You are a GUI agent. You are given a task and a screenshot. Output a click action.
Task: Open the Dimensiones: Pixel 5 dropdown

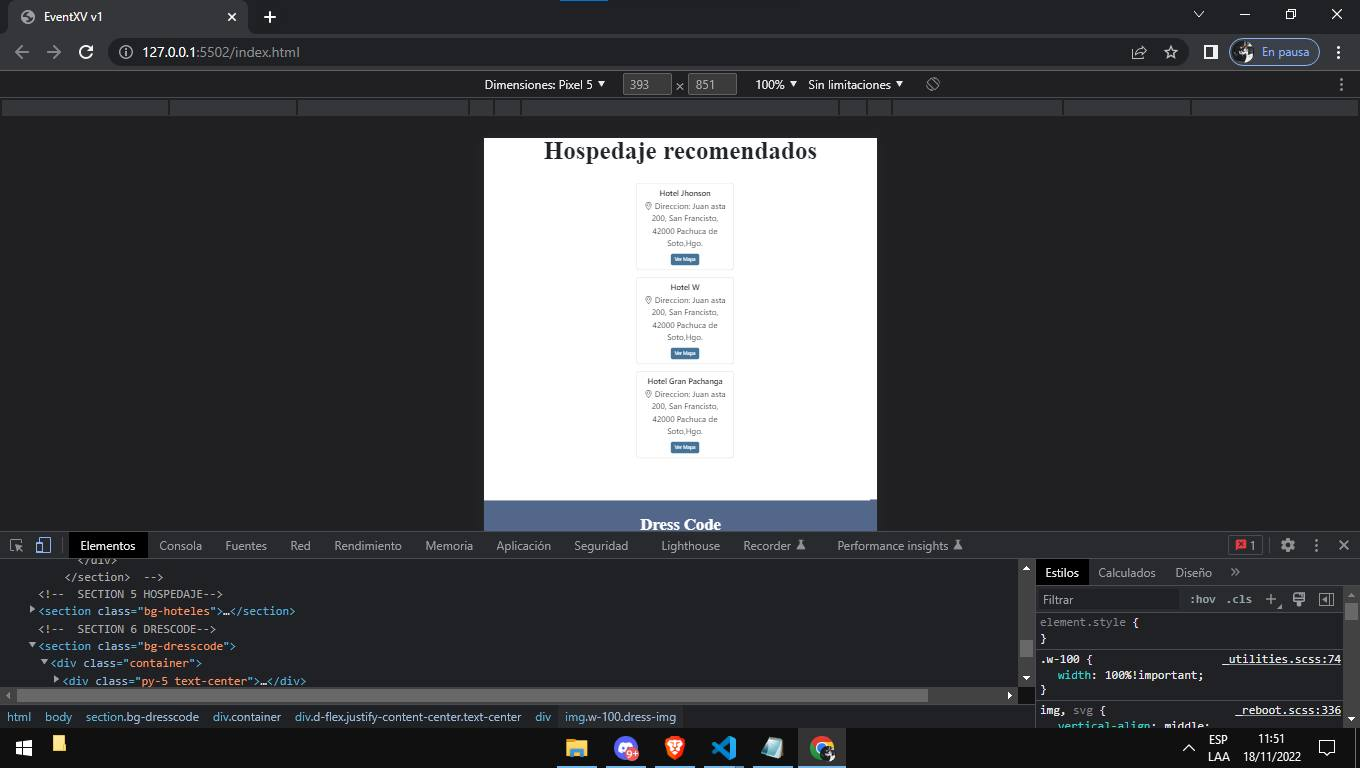[x=545, y=84]
